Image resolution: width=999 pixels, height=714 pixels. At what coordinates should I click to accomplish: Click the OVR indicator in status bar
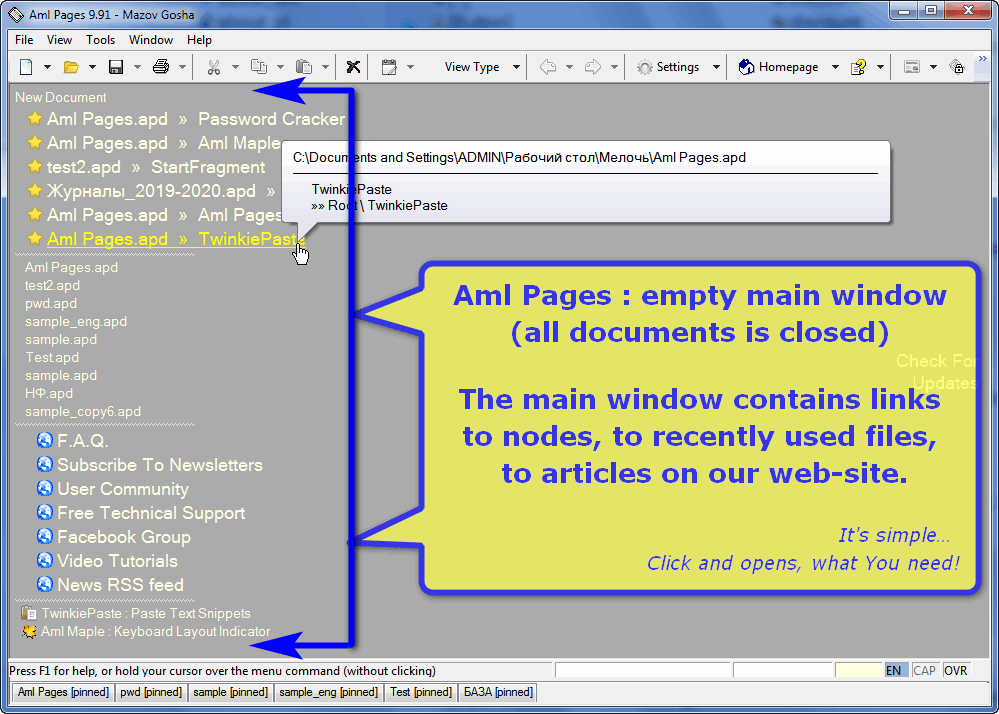(956, 670)
